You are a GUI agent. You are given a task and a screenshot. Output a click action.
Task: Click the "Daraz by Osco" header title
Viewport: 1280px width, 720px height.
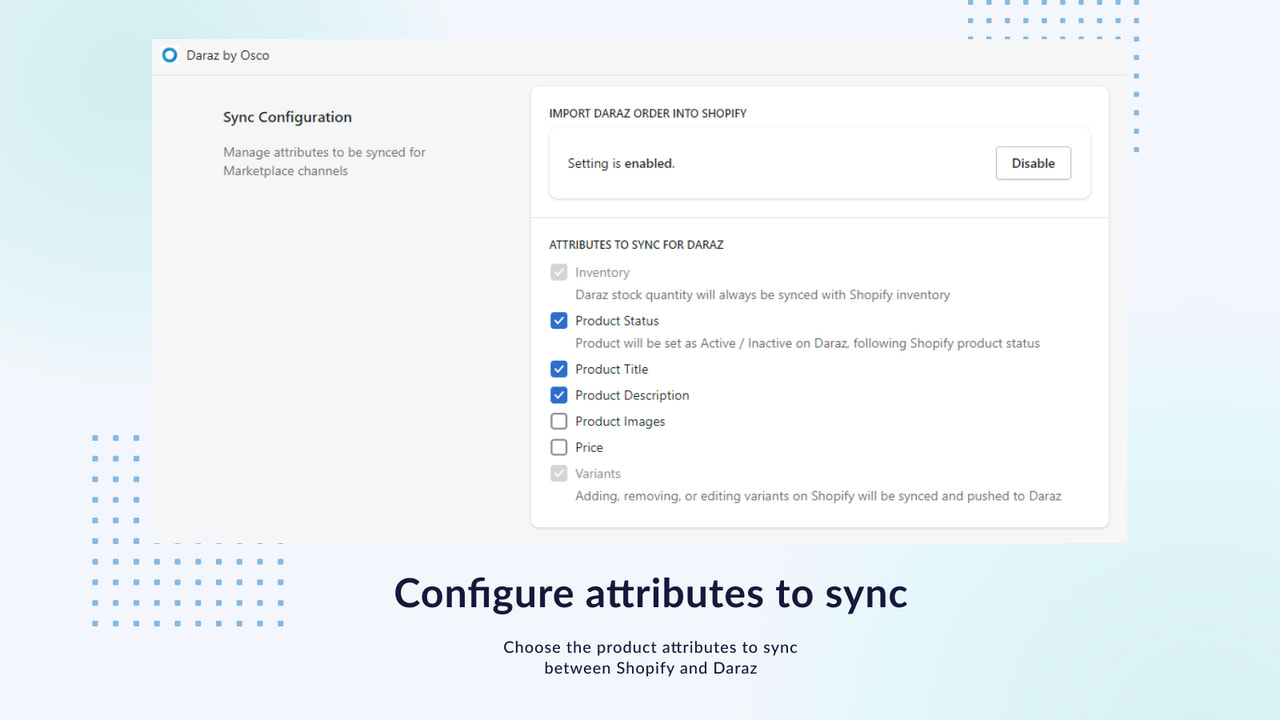click(228, 56)
